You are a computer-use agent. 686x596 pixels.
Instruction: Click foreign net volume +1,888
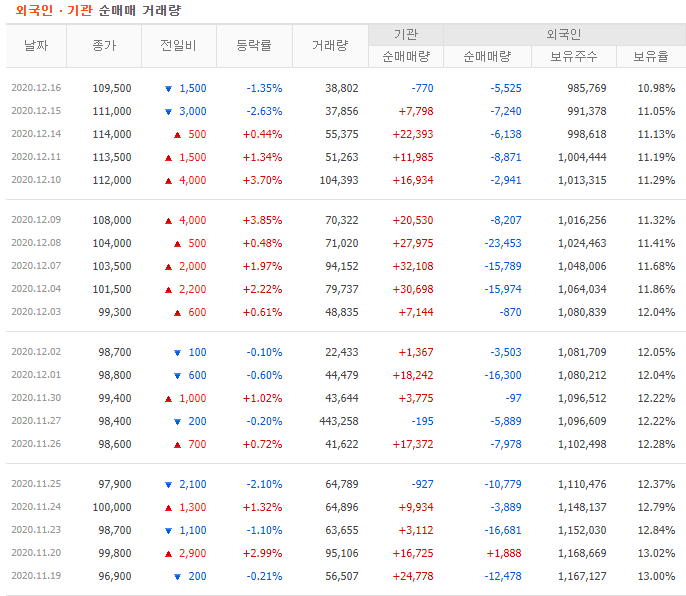(504, 553)
